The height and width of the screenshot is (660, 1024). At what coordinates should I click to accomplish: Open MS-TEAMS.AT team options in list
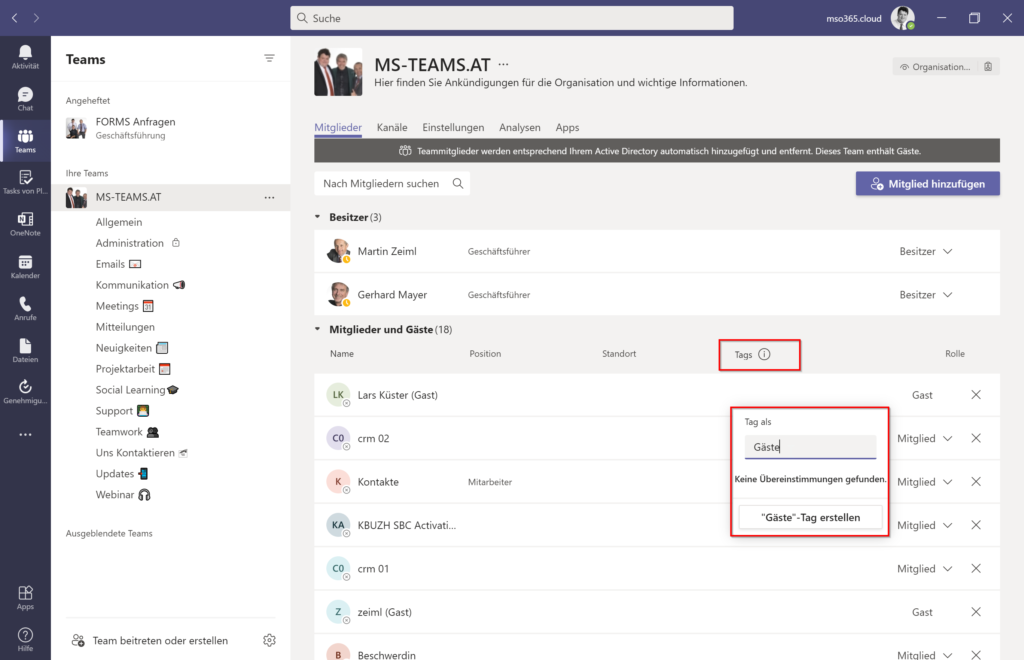tap(269, 197)
